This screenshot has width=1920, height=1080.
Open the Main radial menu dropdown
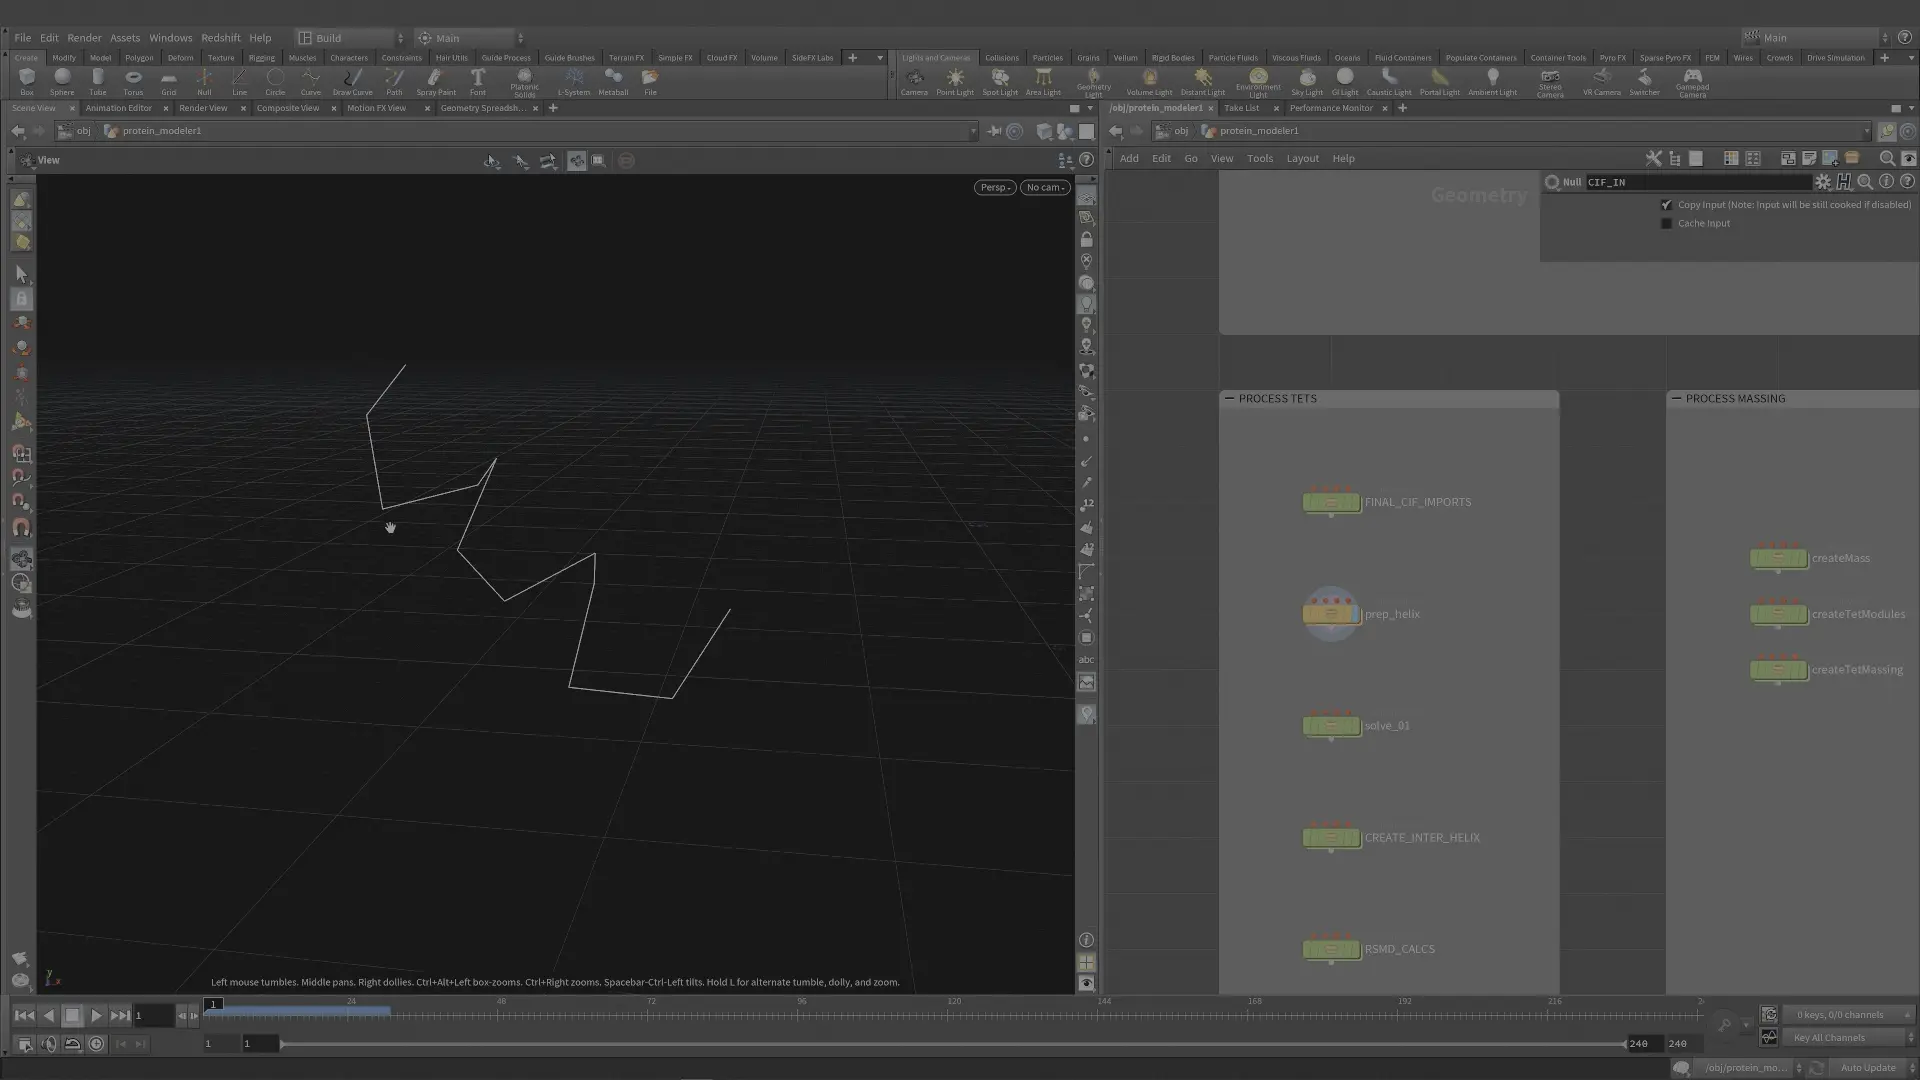pos(470,38)
